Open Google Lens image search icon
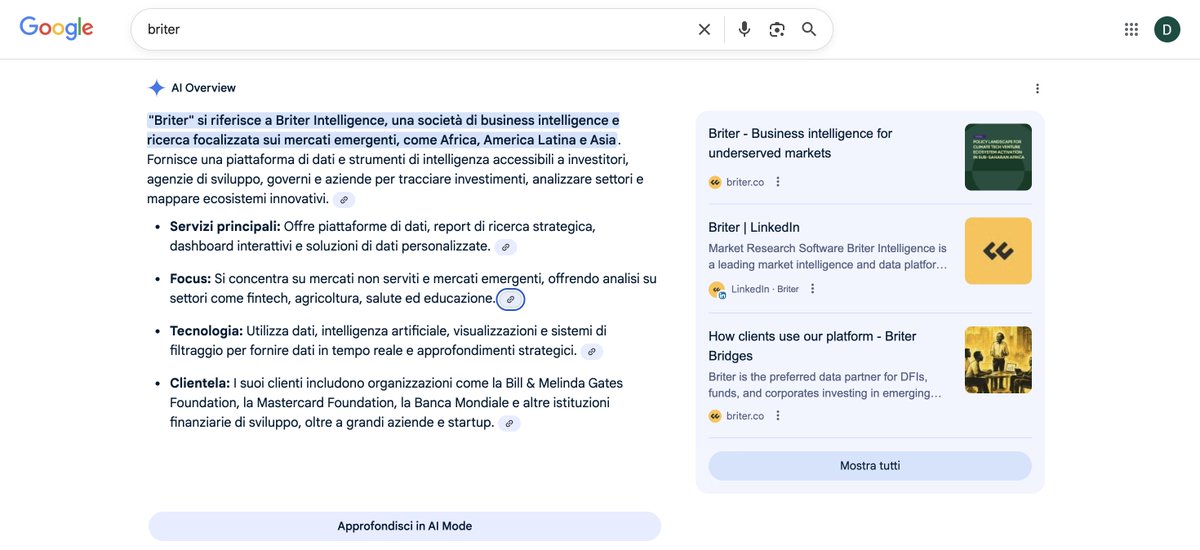The image size is (1200, 550). (777, 29)
